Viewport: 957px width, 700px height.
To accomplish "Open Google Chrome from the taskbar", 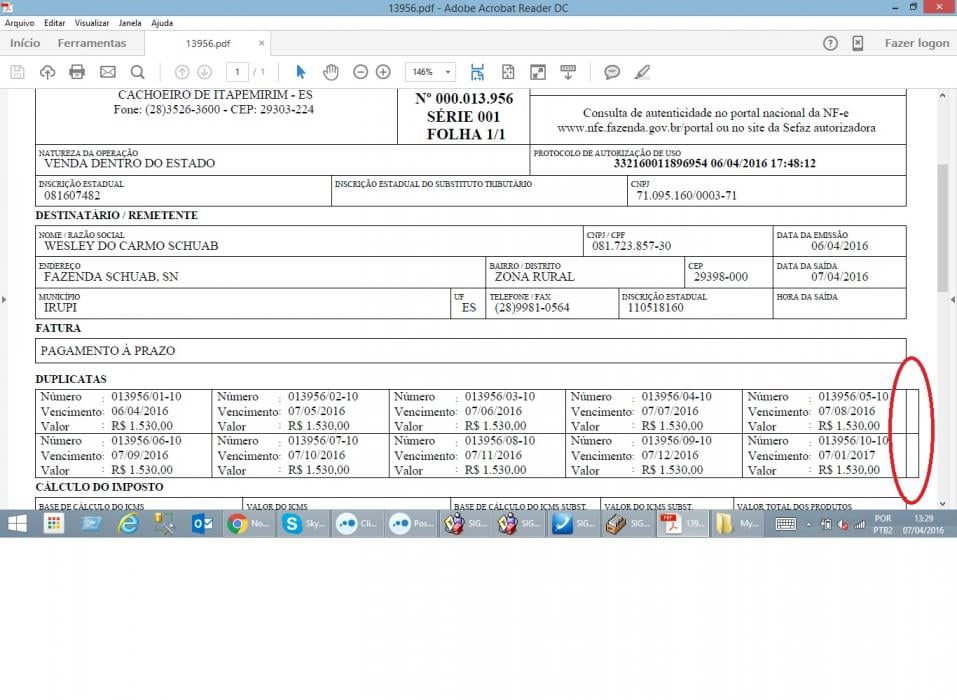I will tap(237, 524).
